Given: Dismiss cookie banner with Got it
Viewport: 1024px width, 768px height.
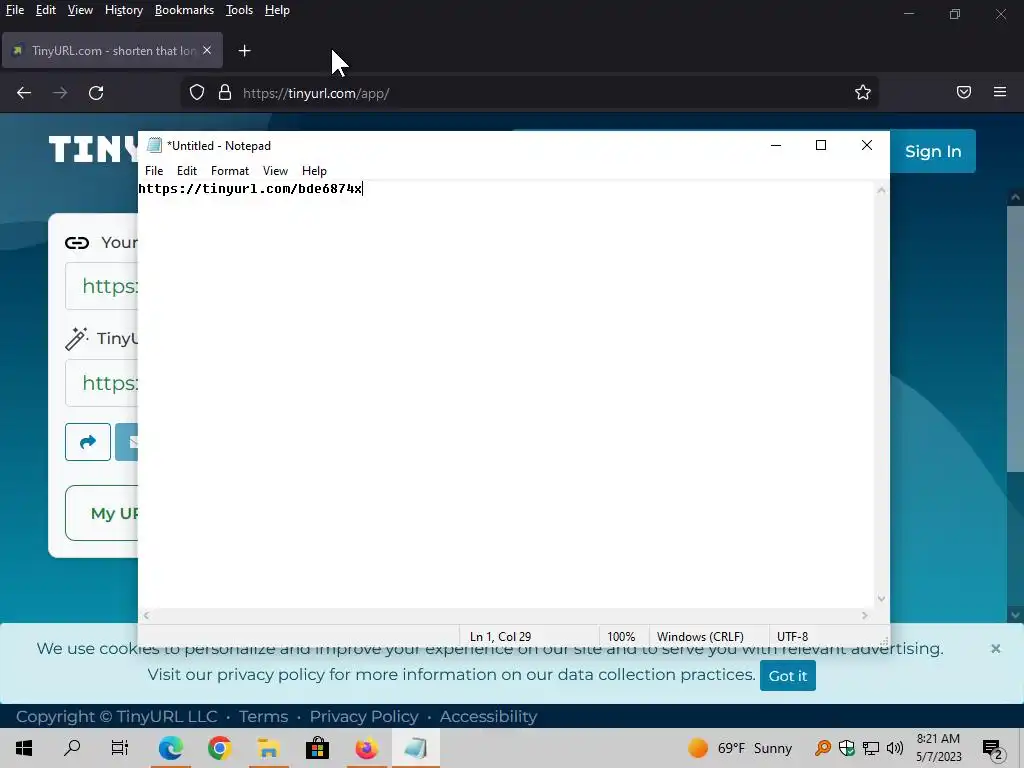Looking at the screenshot, I should click(x=788, y=676).
